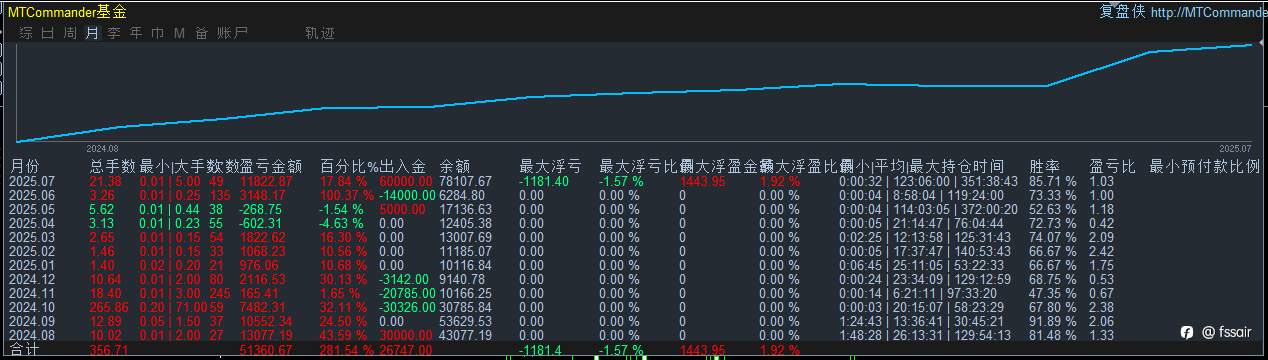
Task: Open the M tab
Action: (x=179, y=33)
